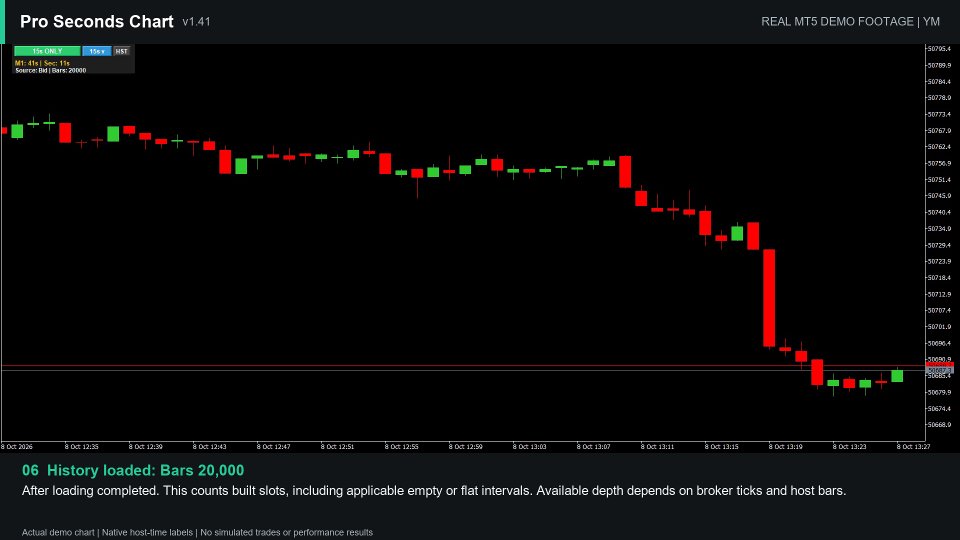960x540 pixels.
Task: Click the '8 Oct 13:19' time axis label
Action: 786,447
